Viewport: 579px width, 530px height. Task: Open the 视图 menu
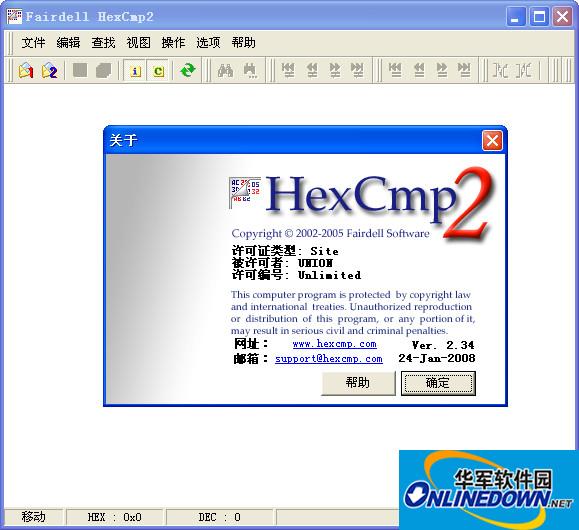(138, 43)
